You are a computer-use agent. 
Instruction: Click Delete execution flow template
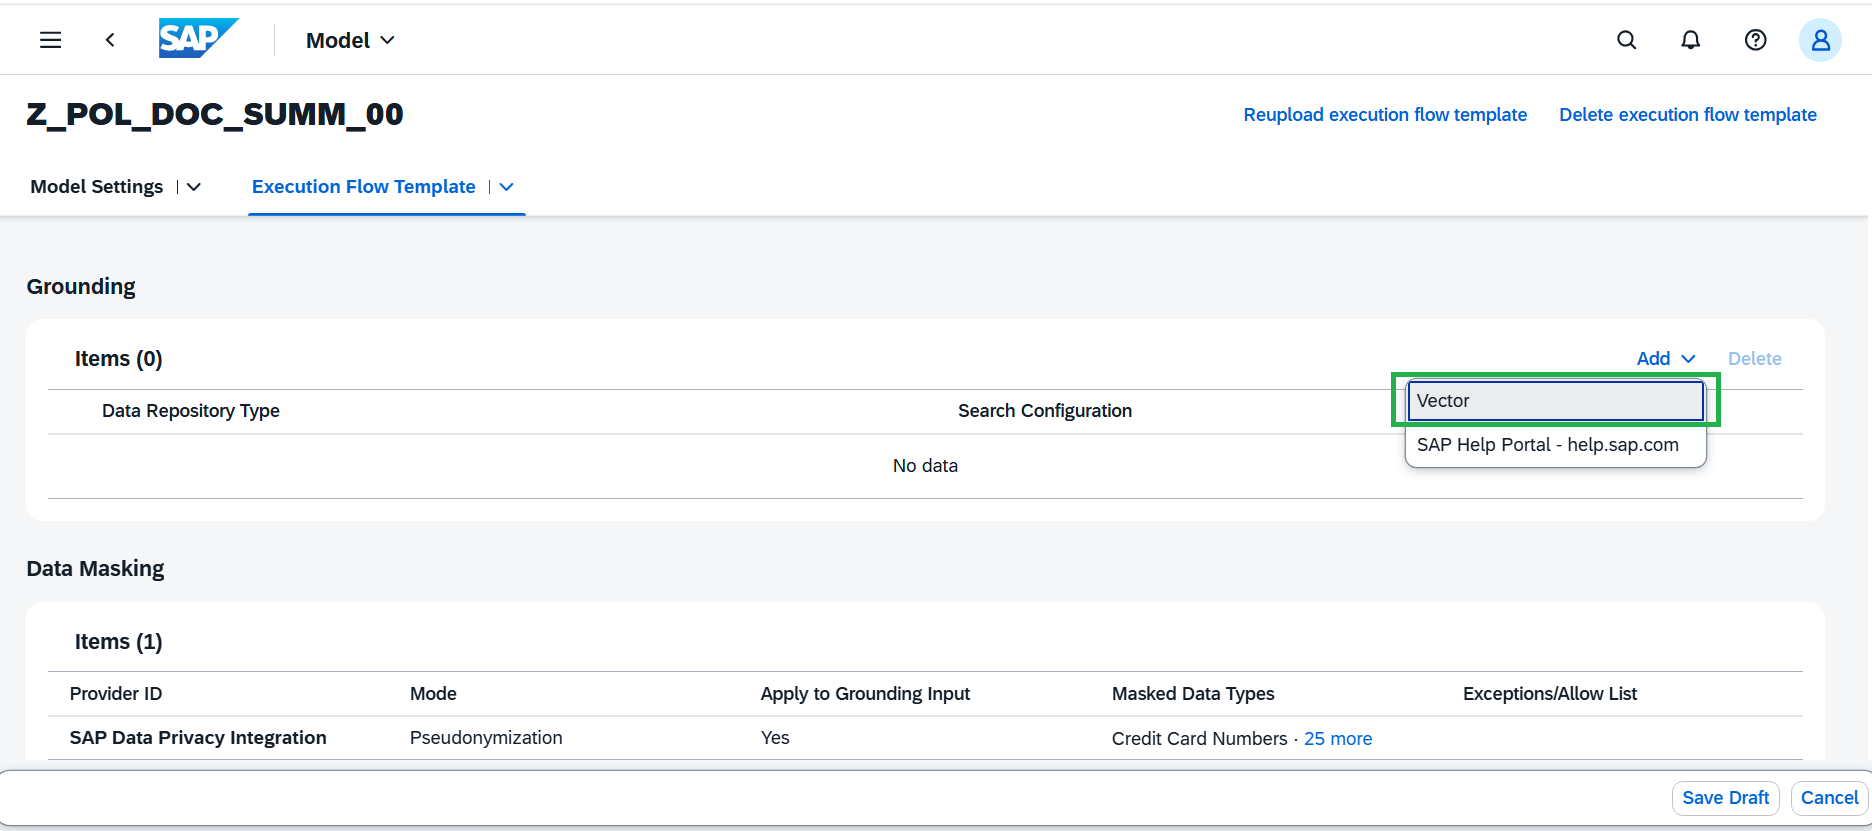pyautogui.click(x=1688, y=115)
